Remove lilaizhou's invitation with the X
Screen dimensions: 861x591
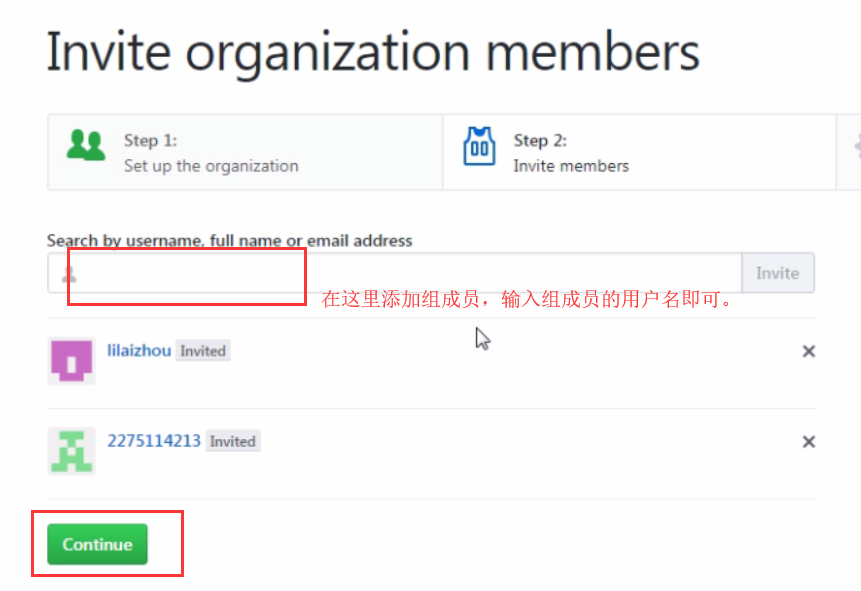(809, 351)
